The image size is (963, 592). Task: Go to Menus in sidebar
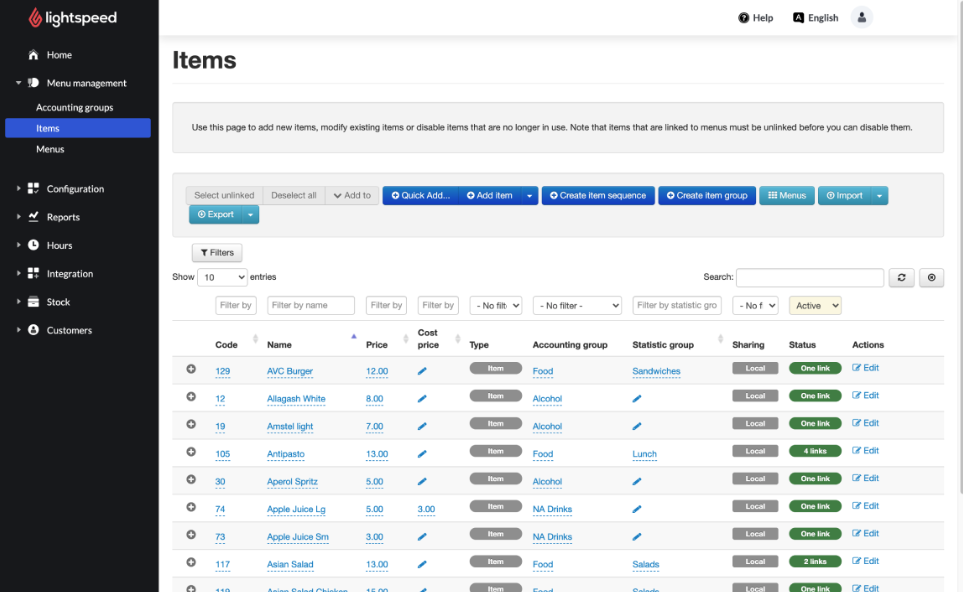click(50, 149)
